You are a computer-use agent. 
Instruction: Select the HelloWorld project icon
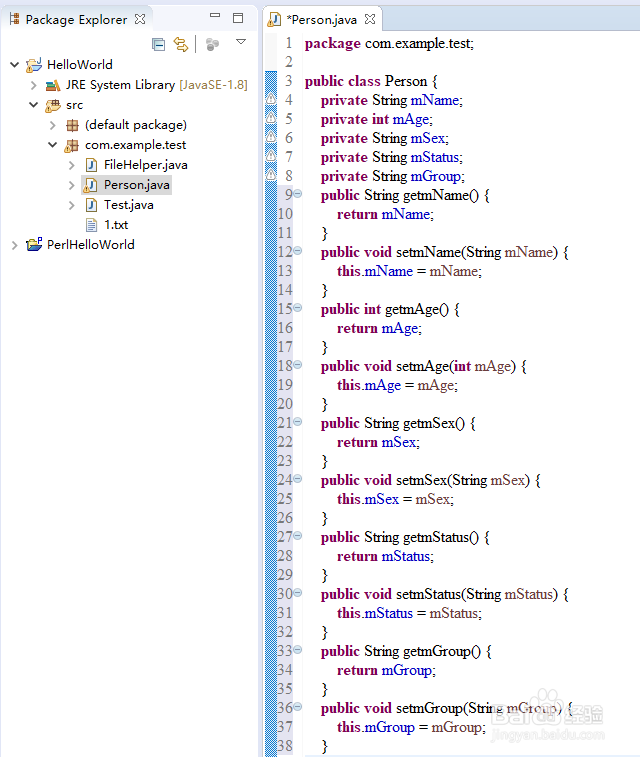(34, 65)
